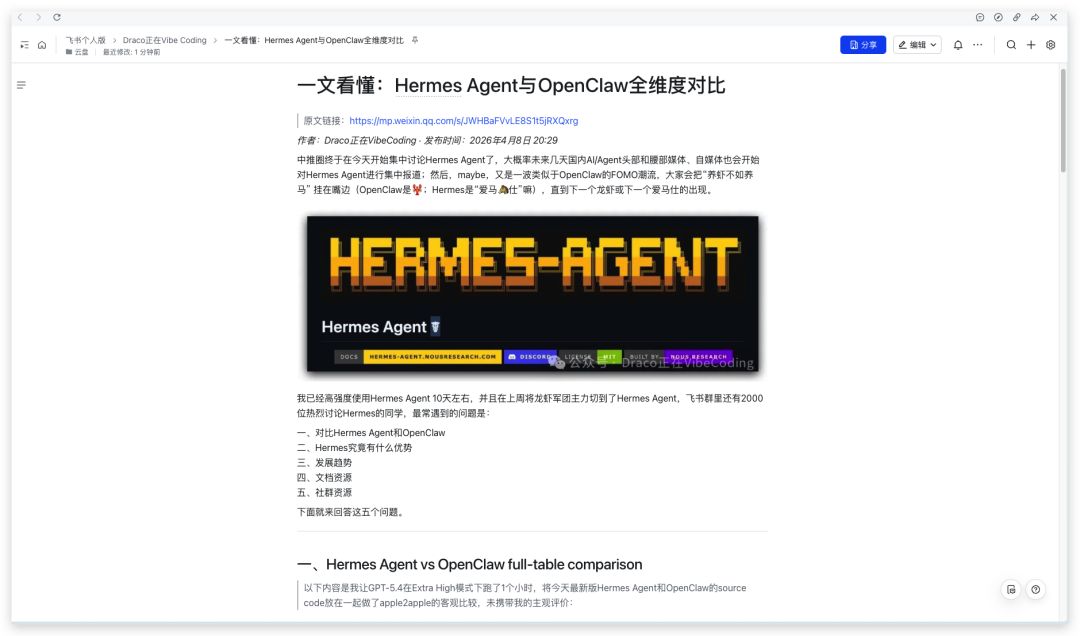This screenshot has height=636, width=1080.
Task: Click the home icon beside the breadcrumb
Action: click(40, 43)
